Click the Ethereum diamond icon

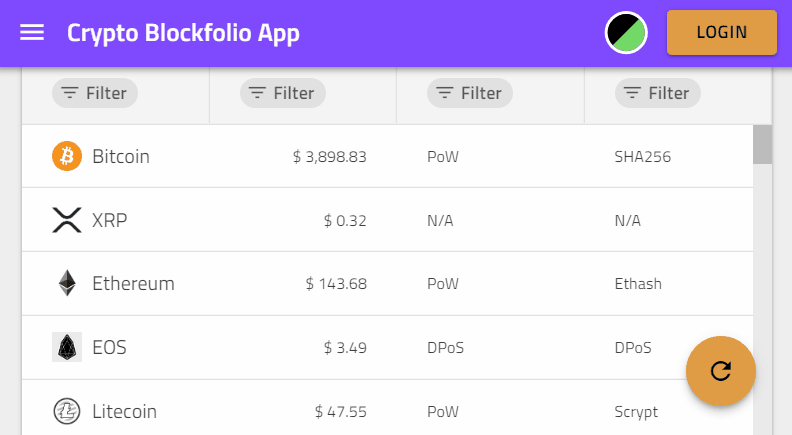[67, 283]
